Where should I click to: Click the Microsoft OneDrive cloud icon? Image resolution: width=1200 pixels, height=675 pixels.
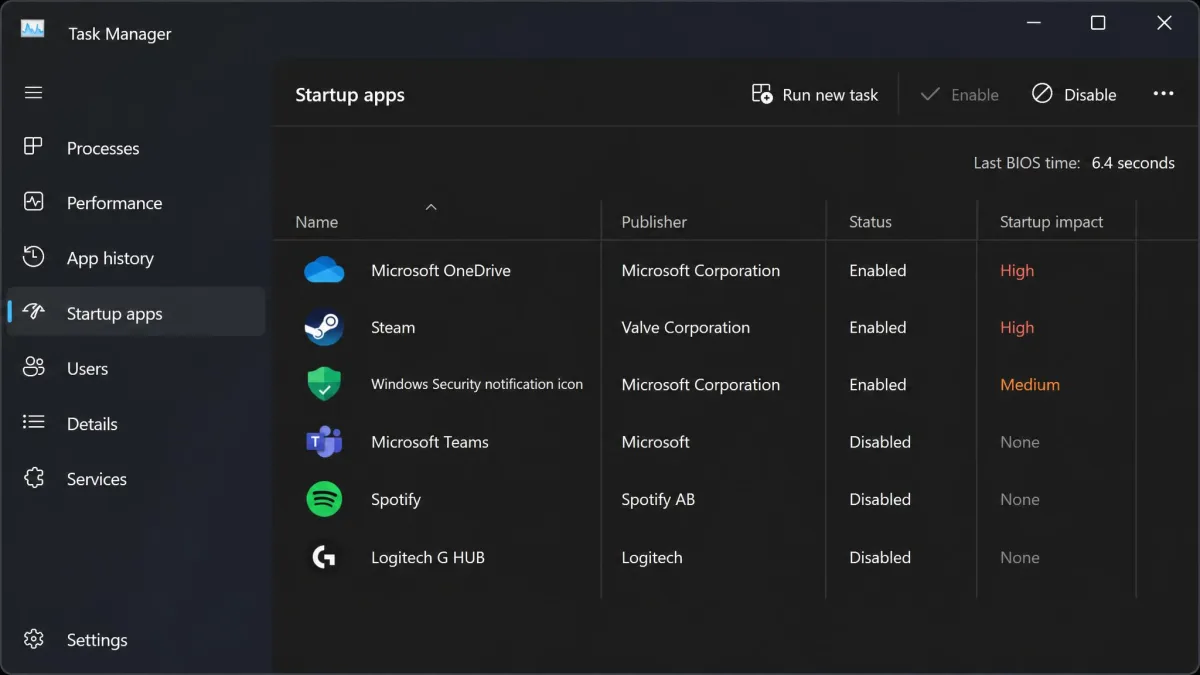coord(324,270)
